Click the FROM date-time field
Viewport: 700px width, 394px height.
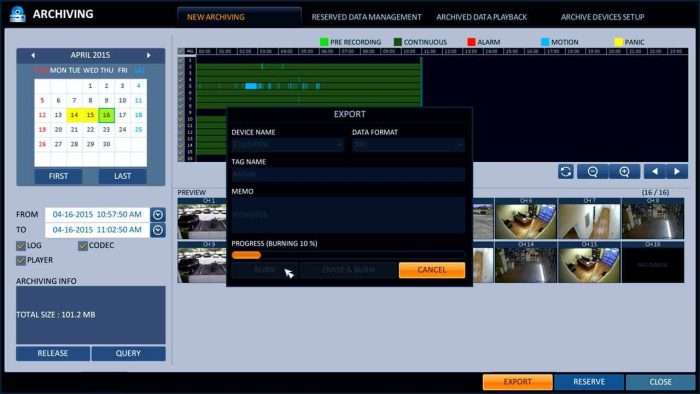(x=97, y=215)
